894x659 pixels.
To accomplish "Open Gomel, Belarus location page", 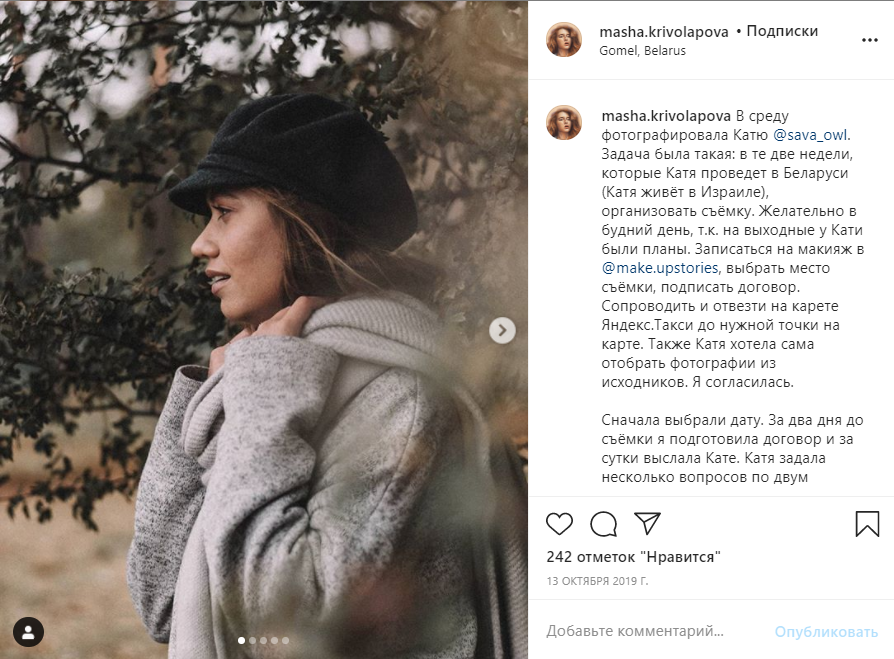I will [x=642, y=51].
